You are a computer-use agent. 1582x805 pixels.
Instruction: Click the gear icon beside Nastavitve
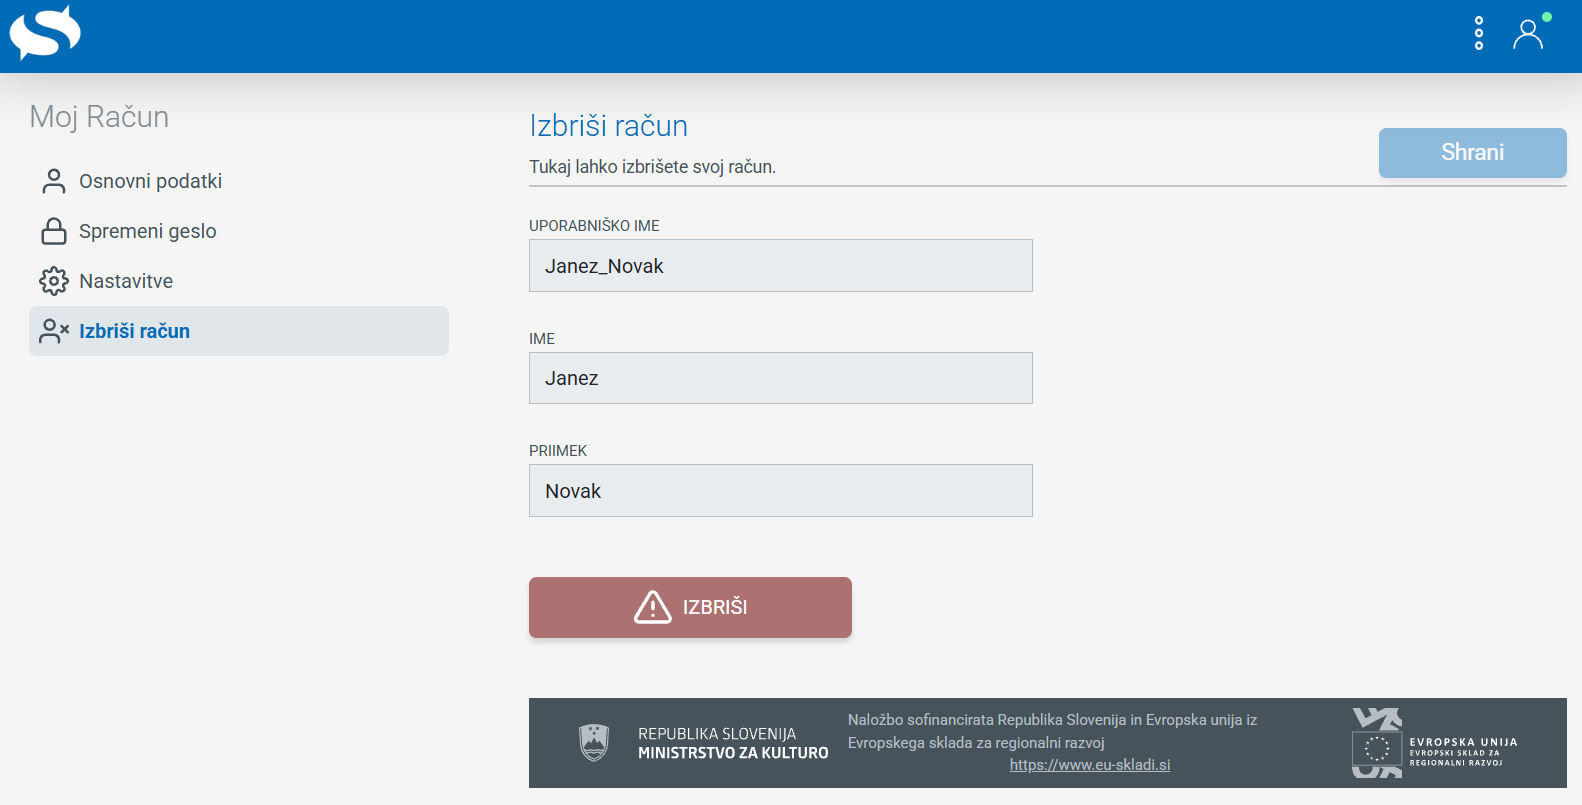click(x=54, y=281)
